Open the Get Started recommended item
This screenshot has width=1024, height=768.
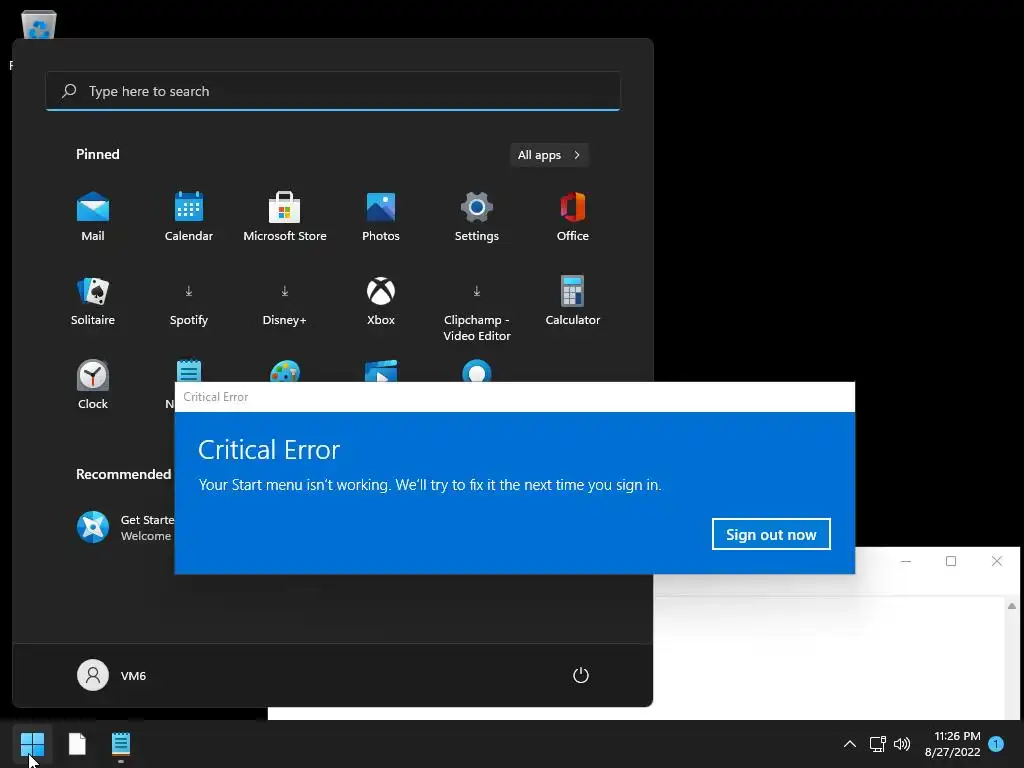tap(125, 528)
